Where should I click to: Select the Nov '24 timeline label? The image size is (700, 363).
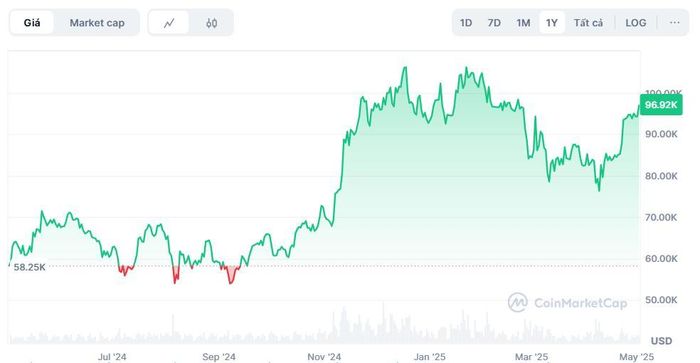(x=324, y=357)
